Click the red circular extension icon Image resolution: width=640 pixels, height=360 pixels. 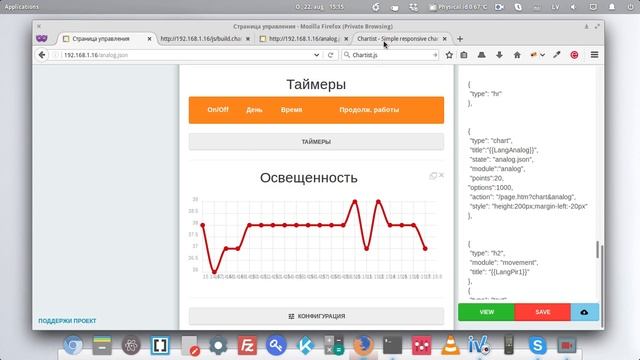pyautogui.click(x=574, y=55)
